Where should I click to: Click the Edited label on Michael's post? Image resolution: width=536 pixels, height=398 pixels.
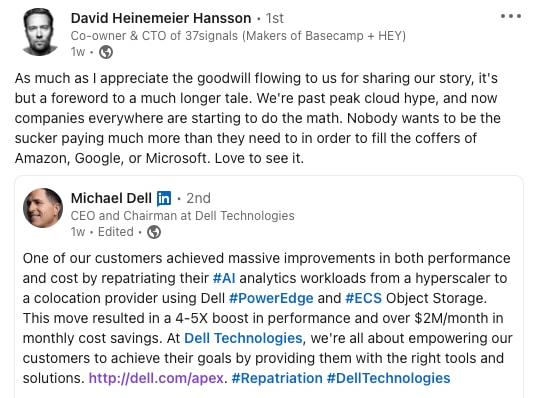pos(116,232)
